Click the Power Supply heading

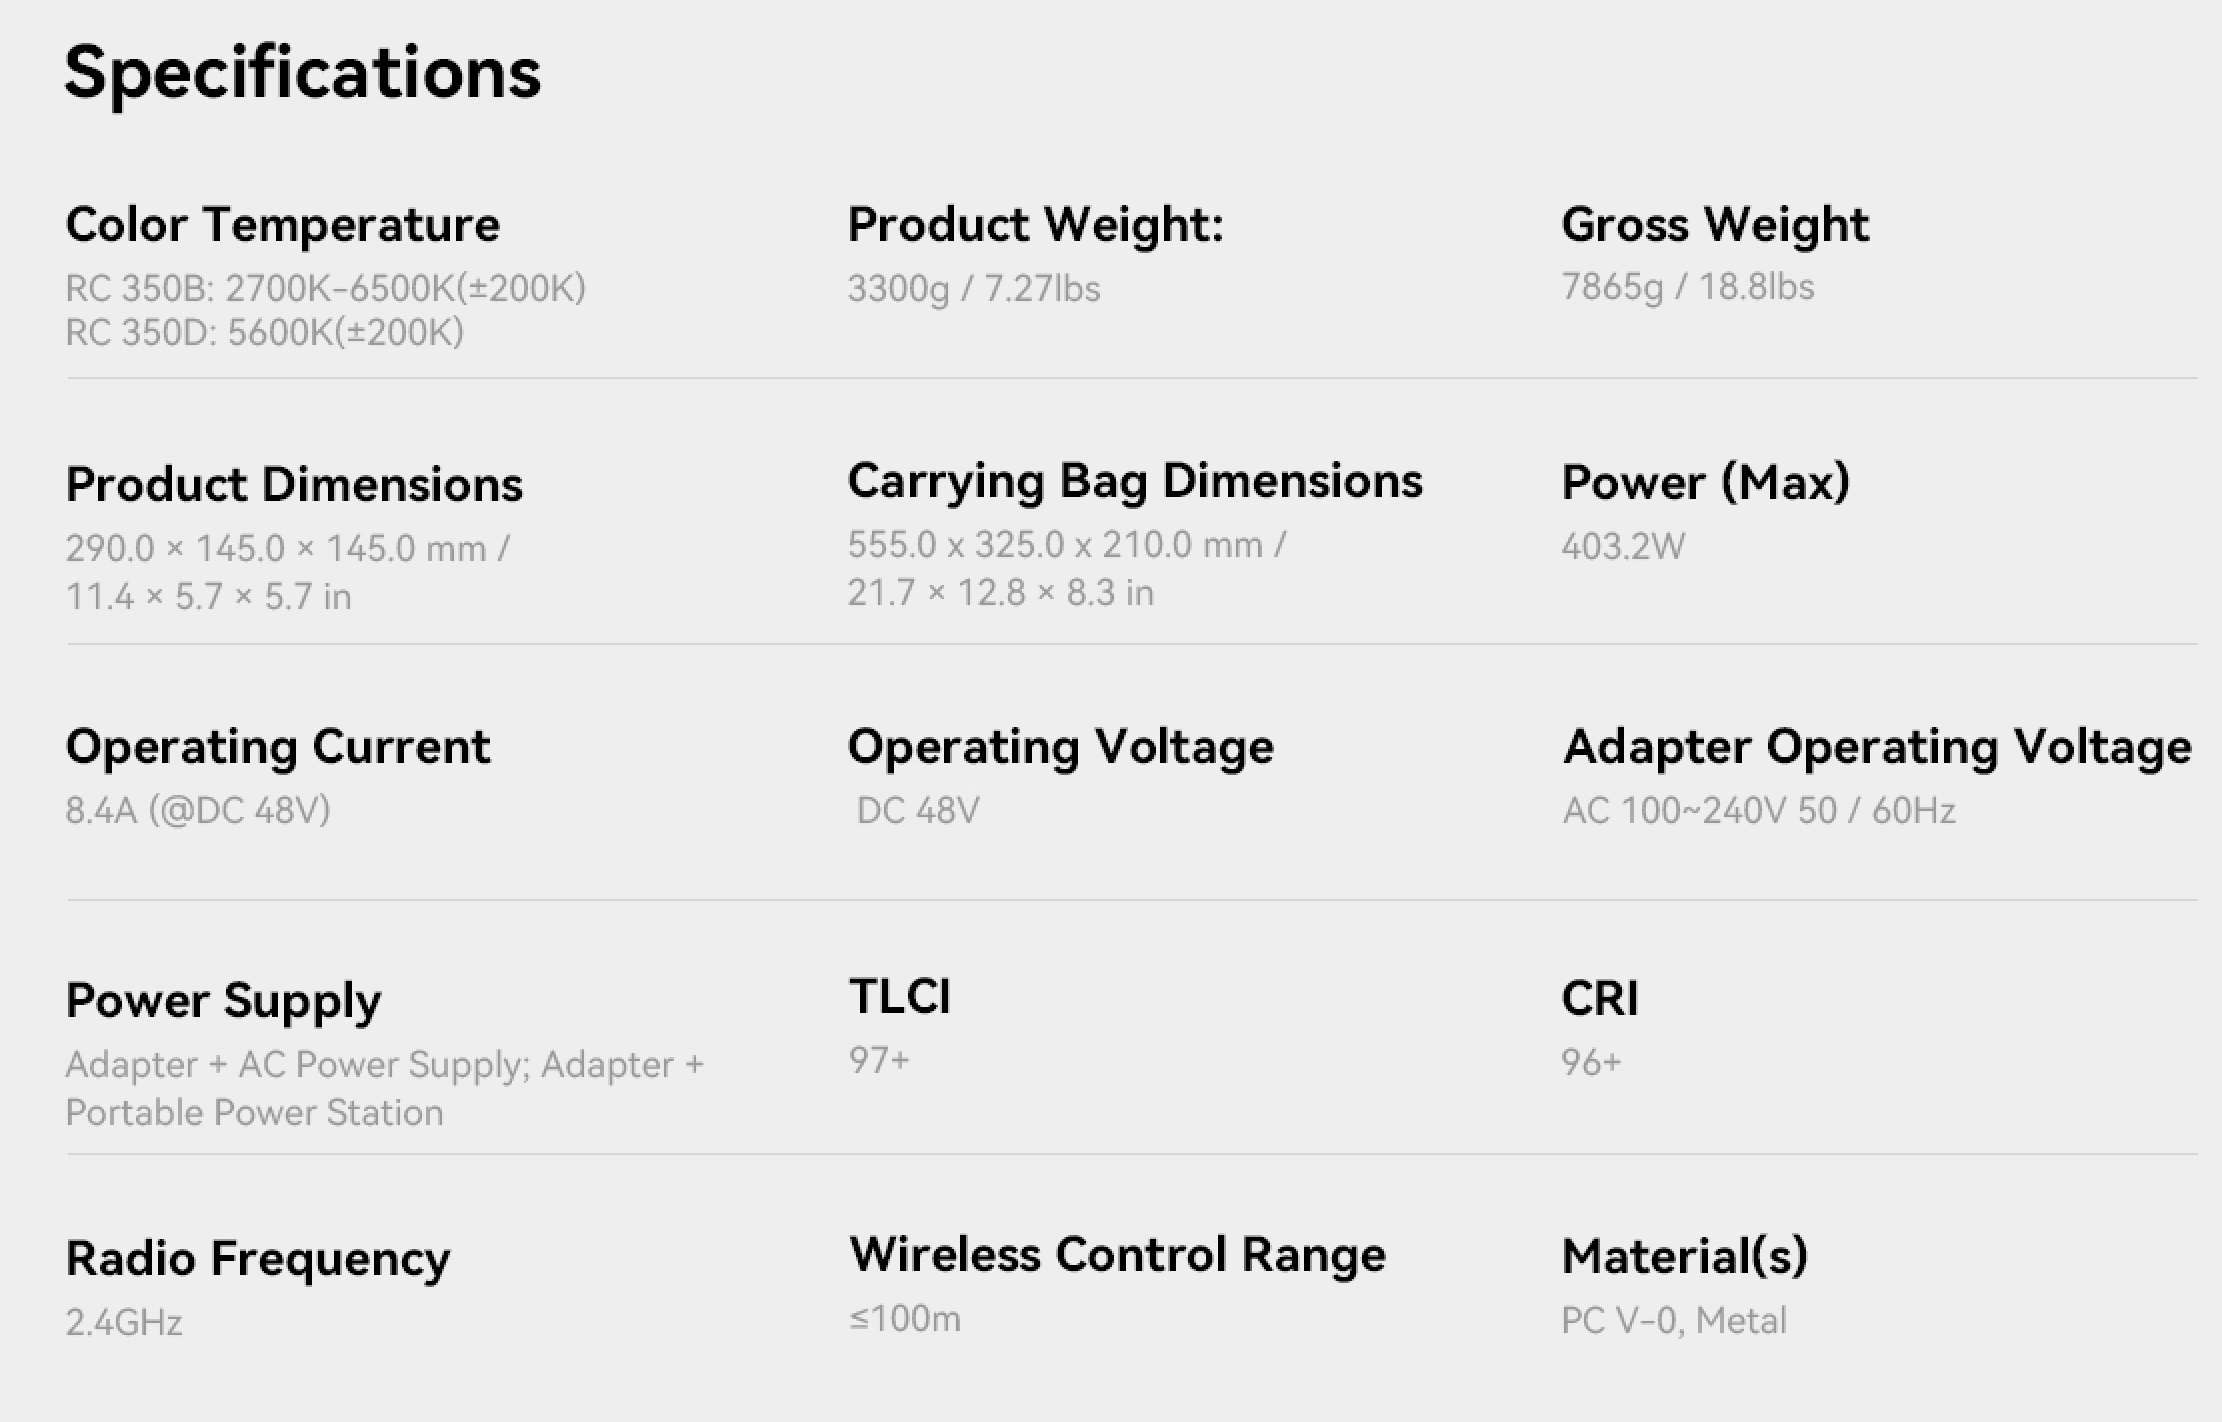point(223,1000)
